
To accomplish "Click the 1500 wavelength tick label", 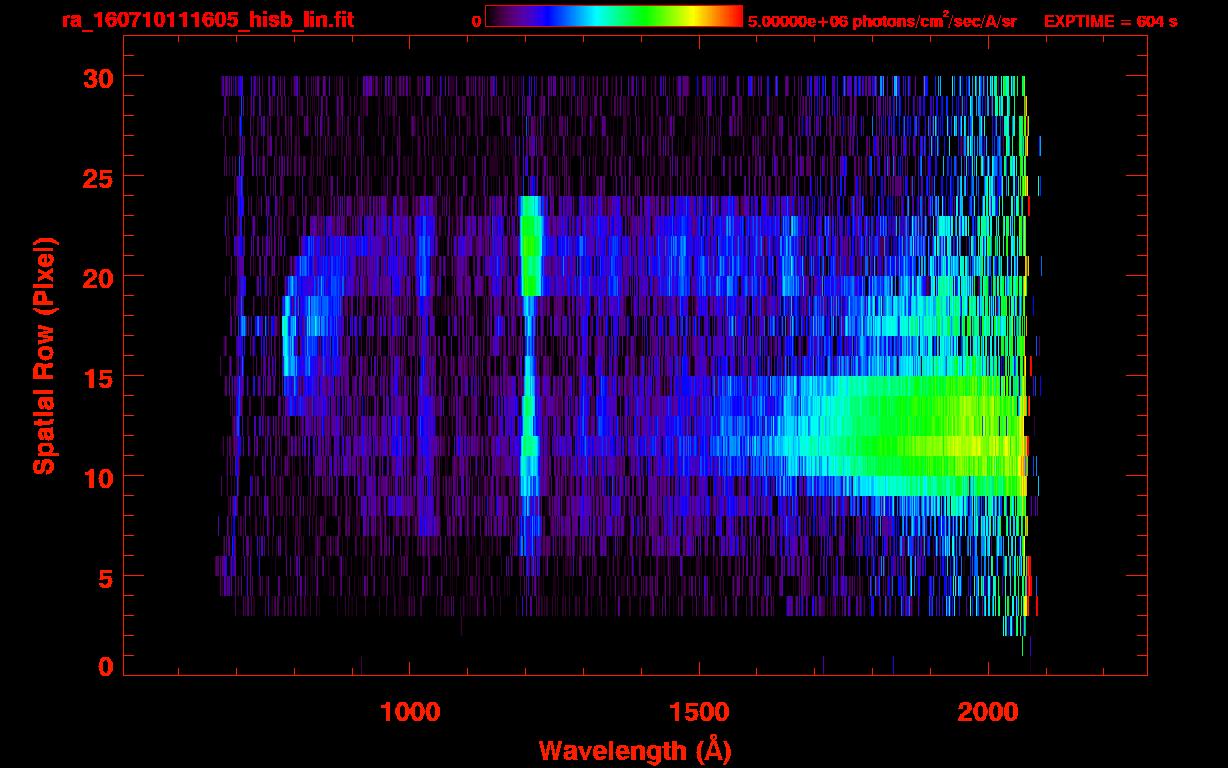I will tap(699, 712).
